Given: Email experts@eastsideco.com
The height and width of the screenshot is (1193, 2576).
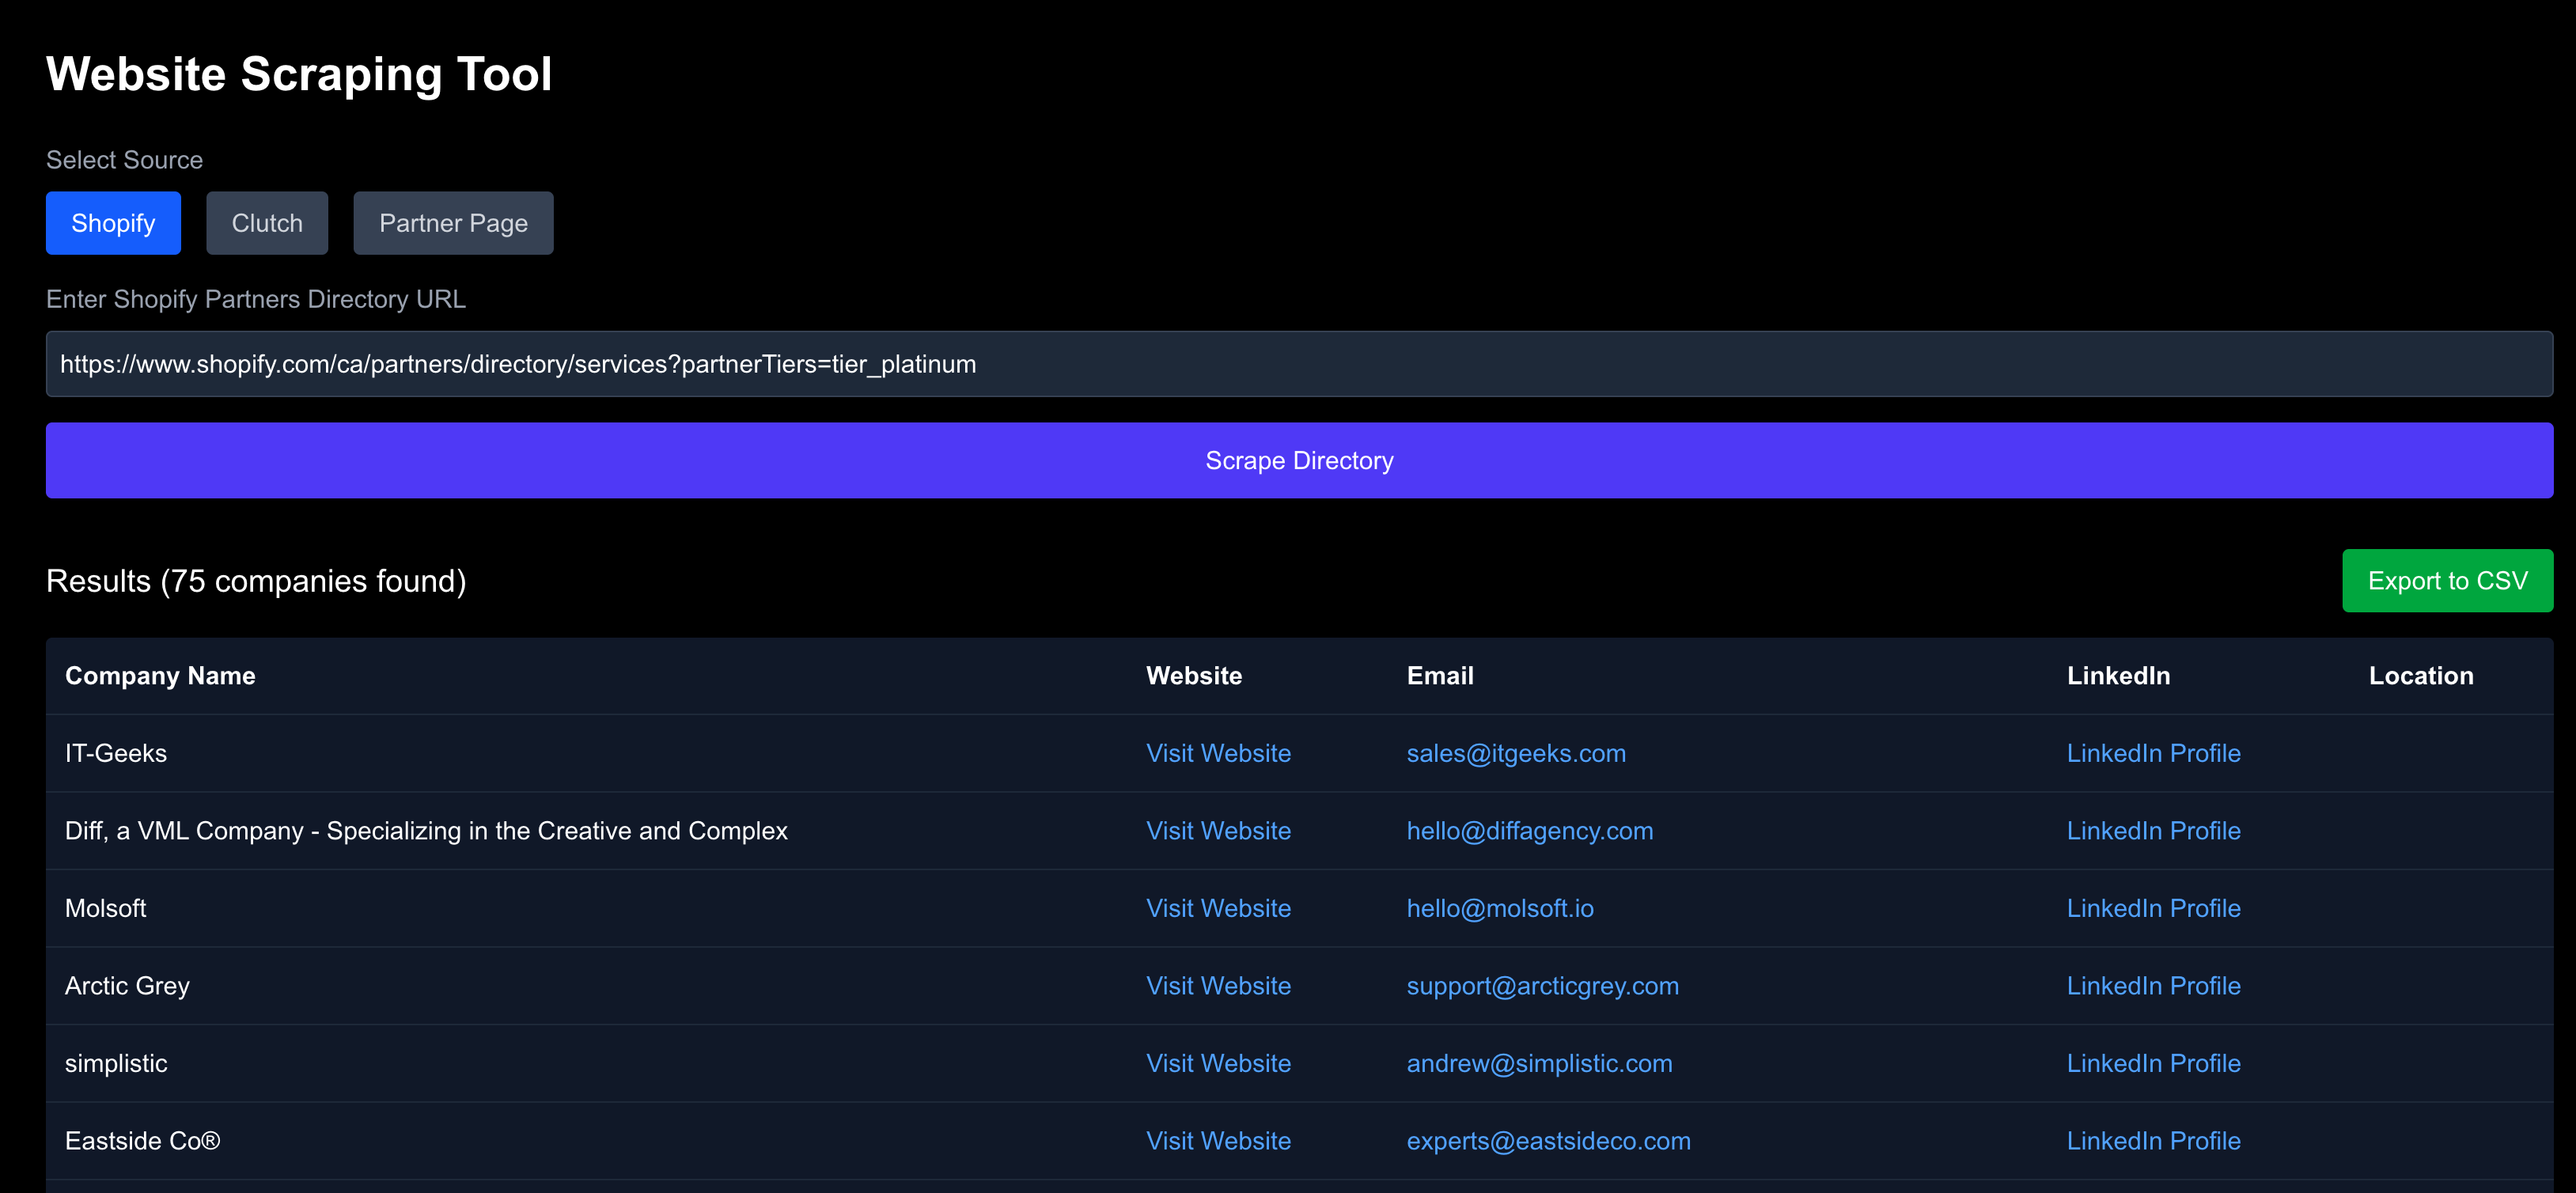Looking at the screenshot, I should 1548,1140.
